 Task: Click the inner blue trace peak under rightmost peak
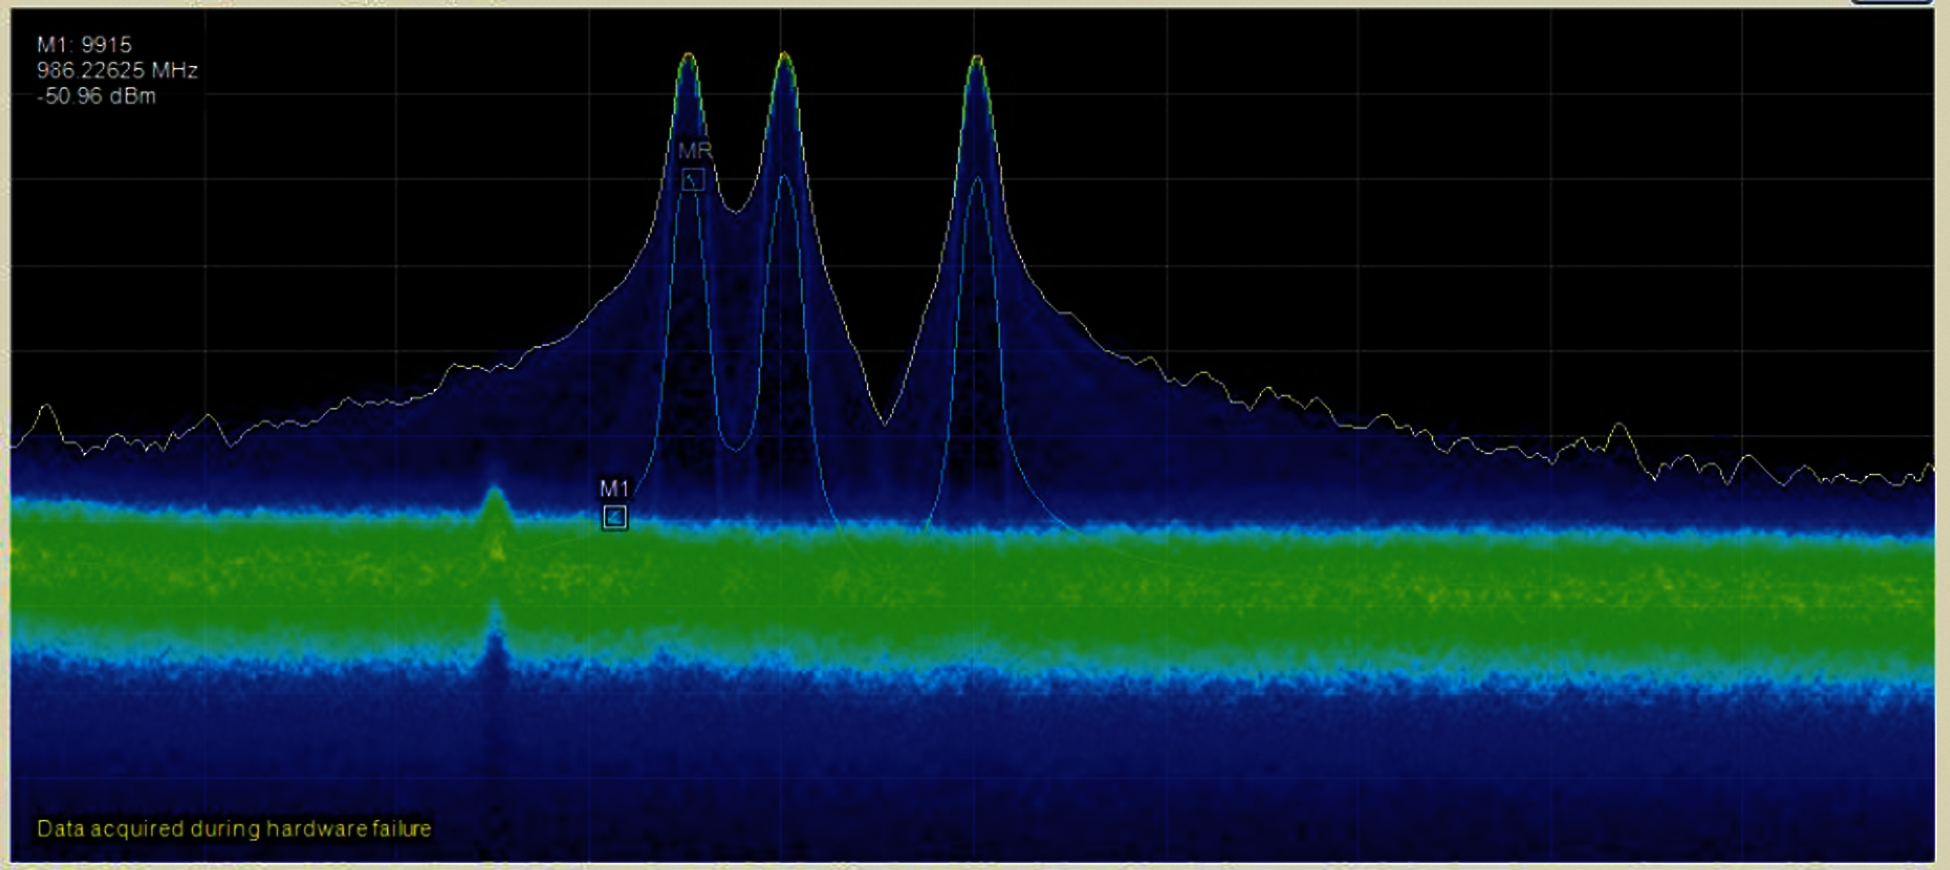pyautogui.click(x=977, y=181)
